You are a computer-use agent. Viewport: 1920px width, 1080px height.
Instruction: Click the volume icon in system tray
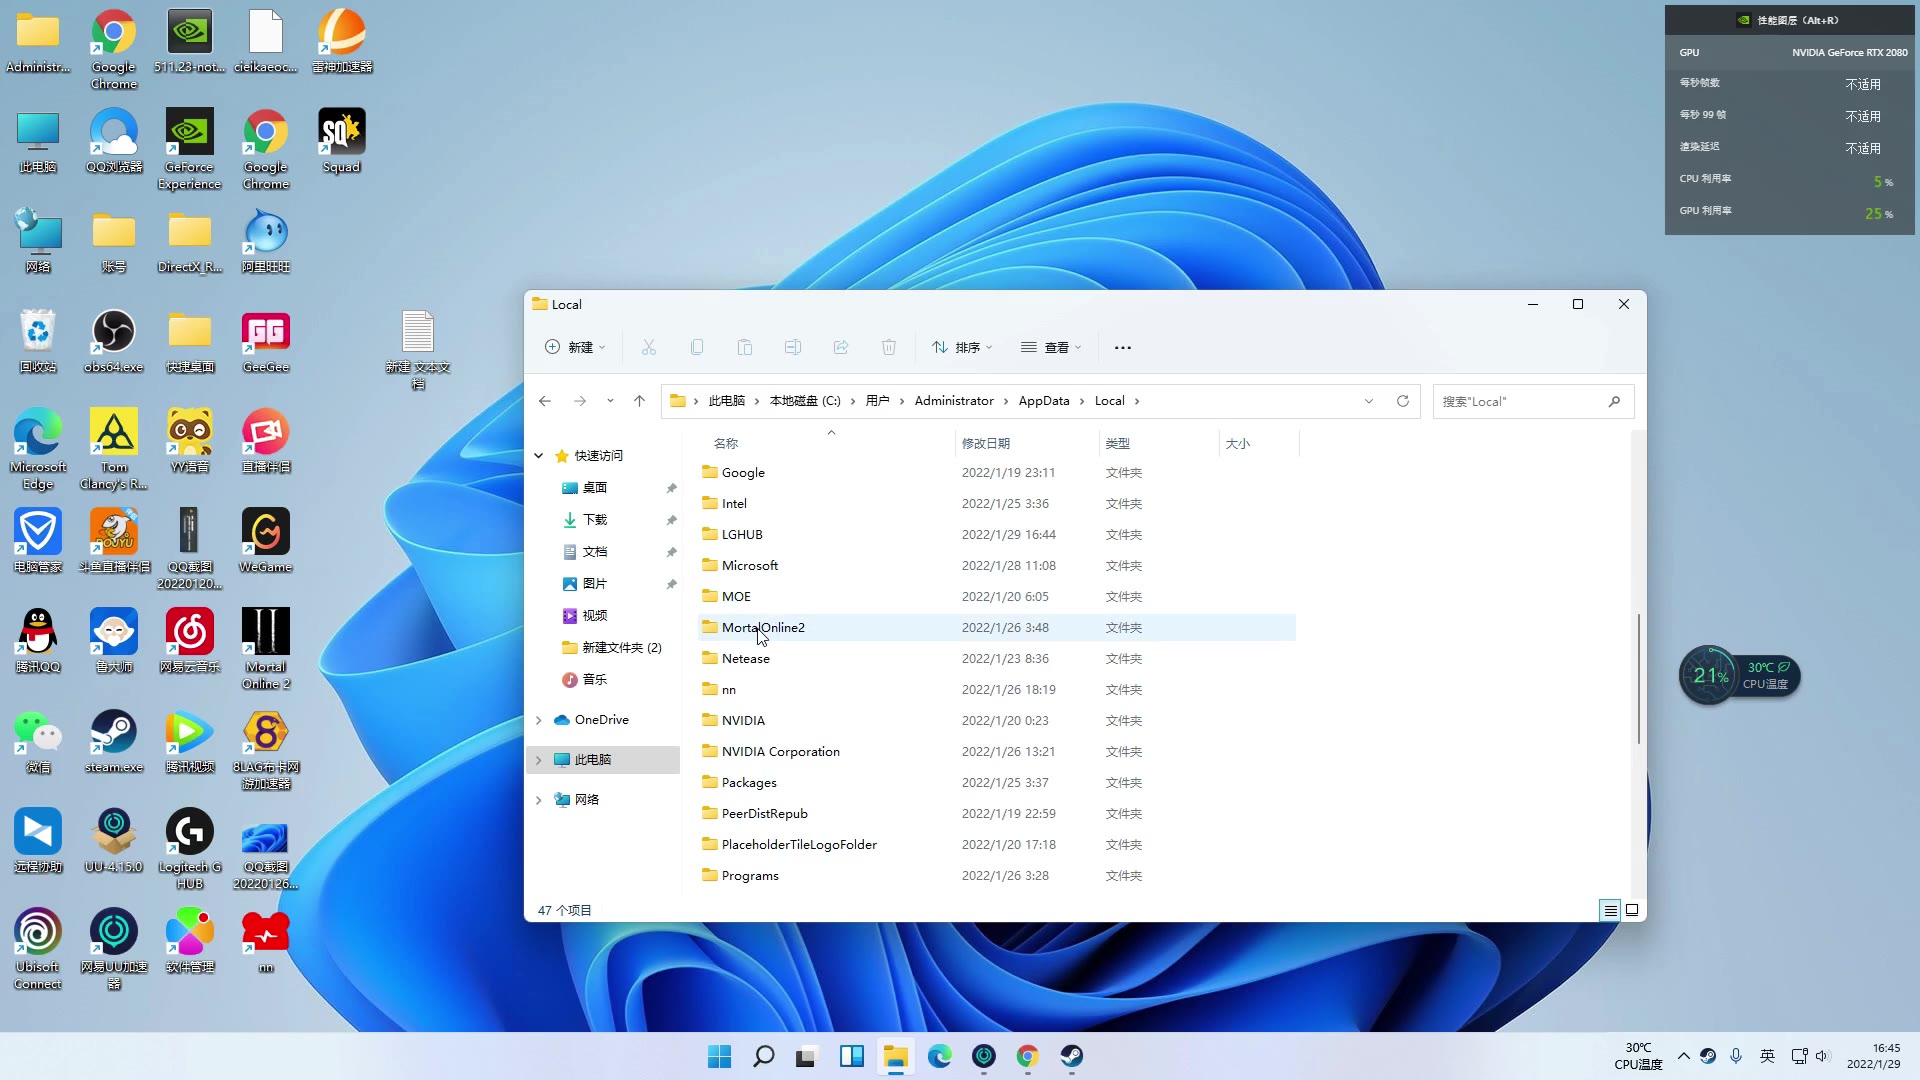pyautogui.click(x=1822, y=1056)
